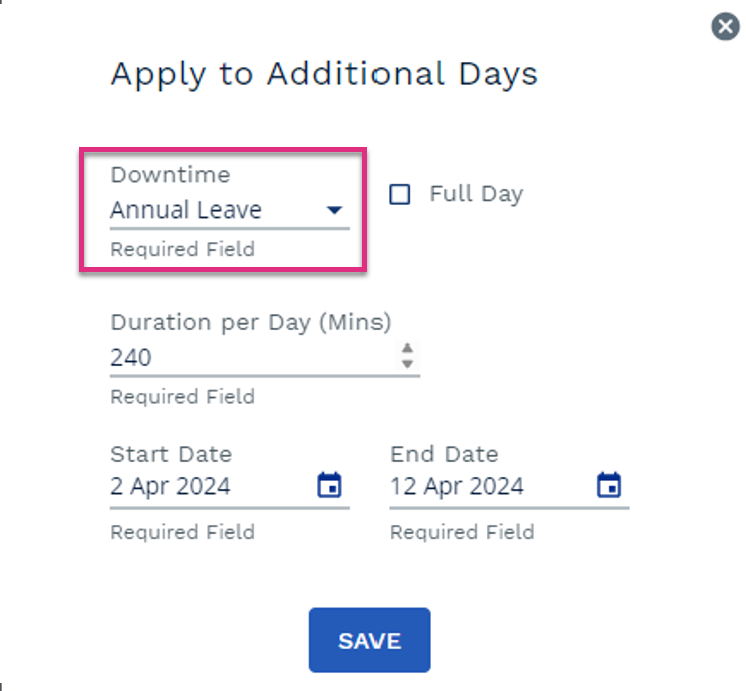746x691 pixels.
Task: Click the Full Day label text
Action: click(x=476, y=194)
